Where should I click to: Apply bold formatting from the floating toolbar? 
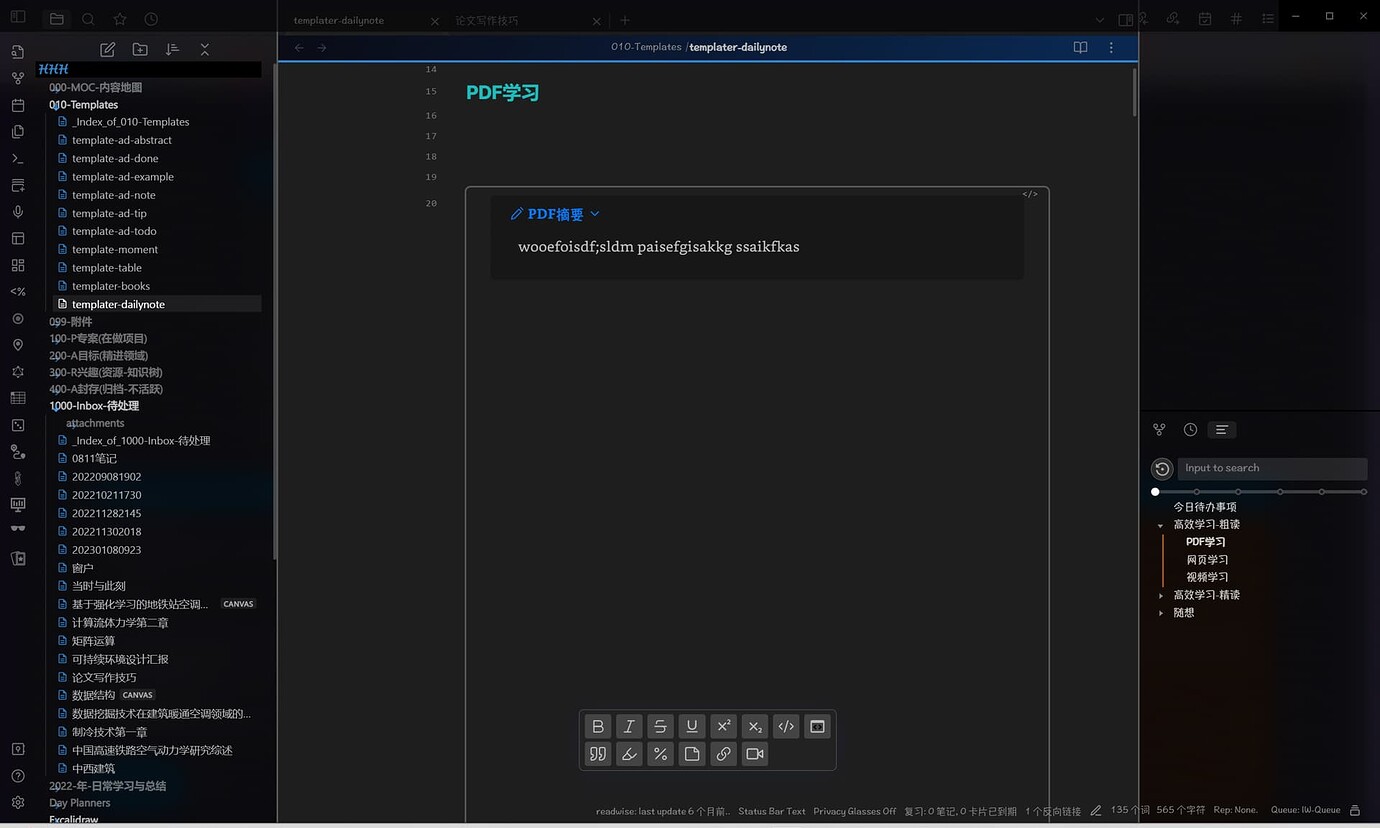click(598, 727)
